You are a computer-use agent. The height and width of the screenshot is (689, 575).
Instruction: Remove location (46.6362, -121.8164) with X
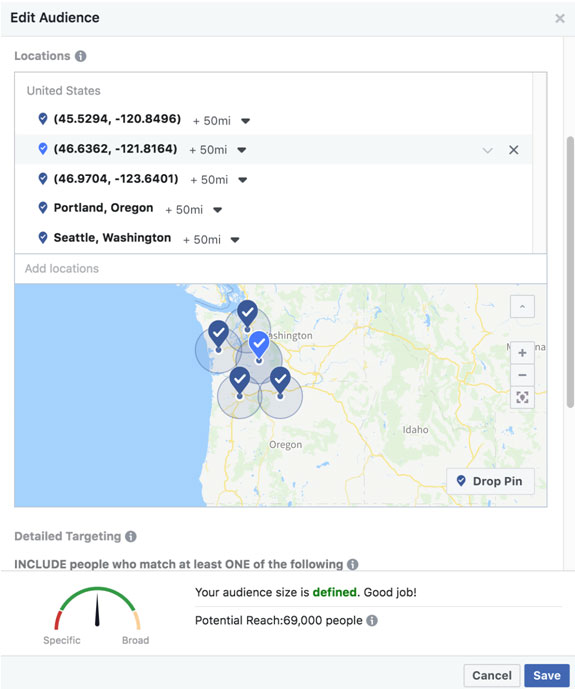click(x=514, y=150)
